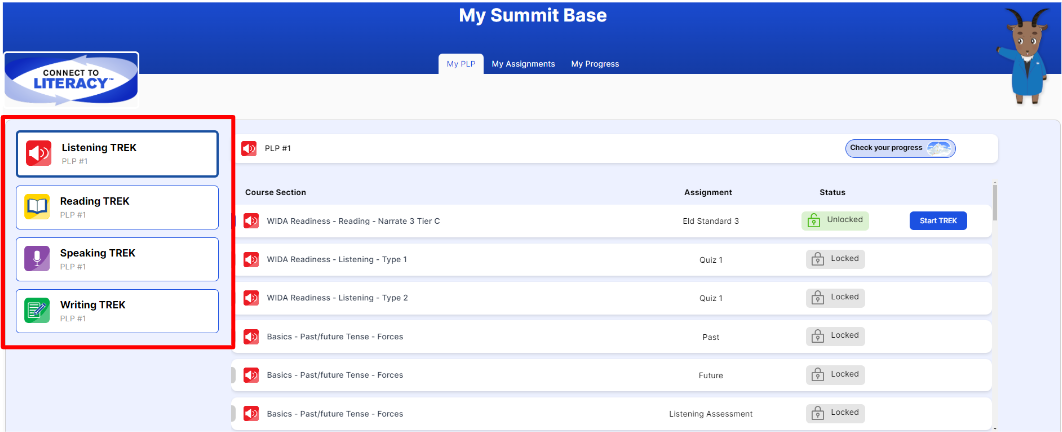Click the Locked badge on the Future row
This screenshot has height=432, width=1062.
(x=835, y=375)
